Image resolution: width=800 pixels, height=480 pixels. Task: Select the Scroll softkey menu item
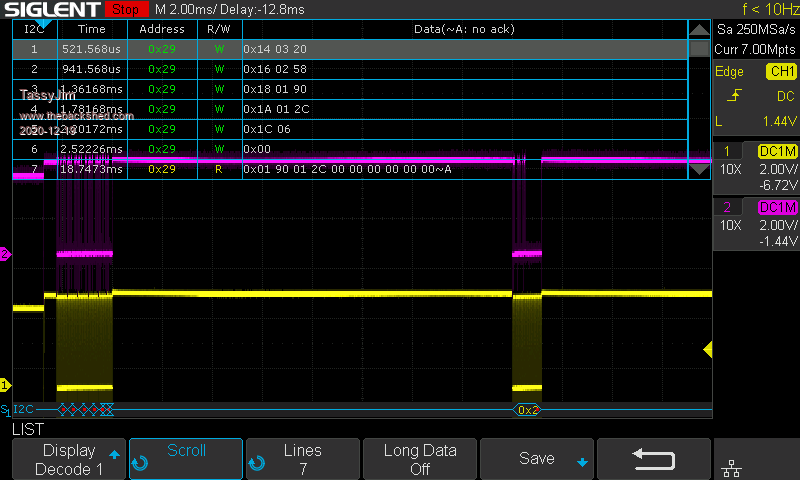coord(186,459)
